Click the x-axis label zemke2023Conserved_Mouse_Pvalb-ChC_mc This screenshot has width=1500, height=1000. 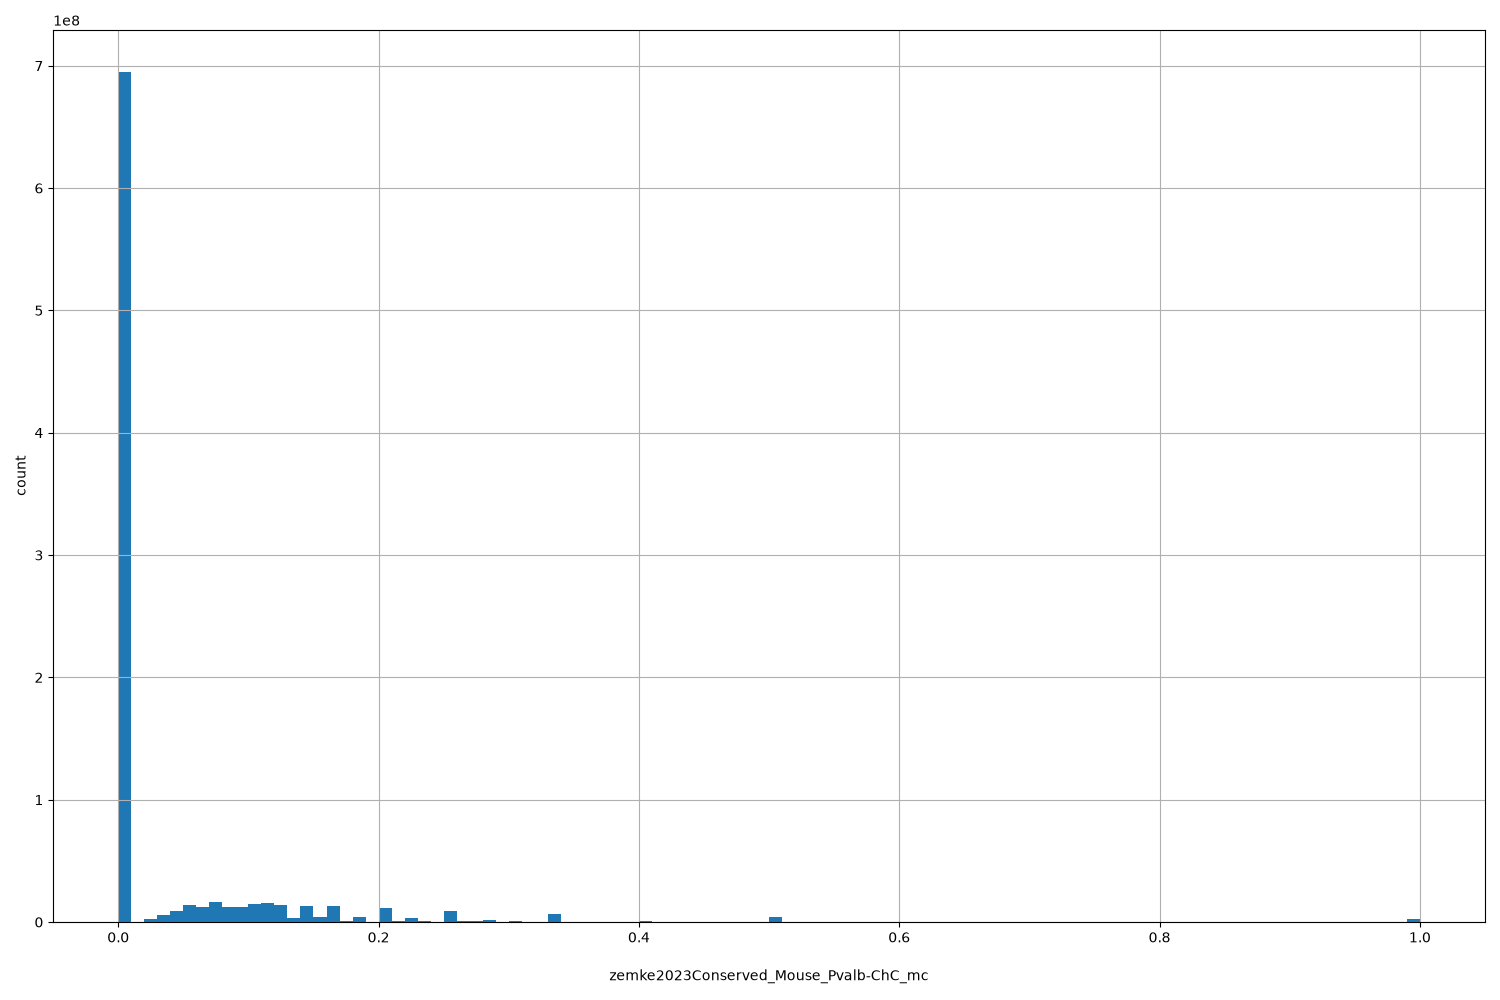pos(768,975)
